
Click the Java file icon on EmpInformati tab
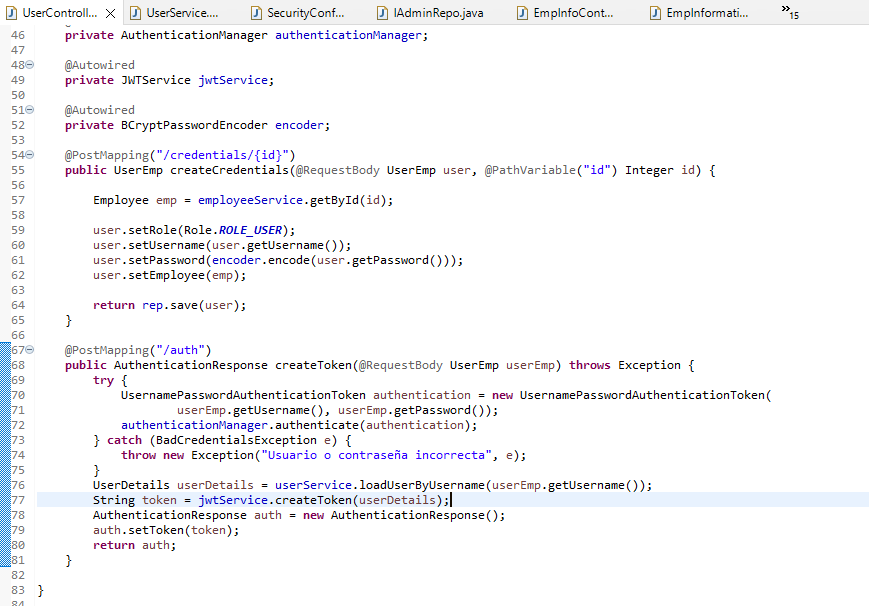[654, 14]
